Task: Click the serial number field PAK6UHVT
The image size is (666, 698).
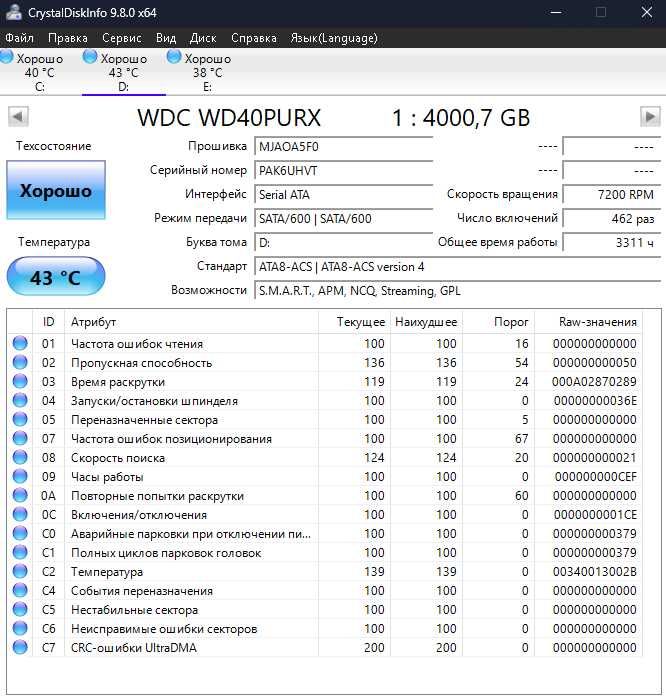Action: coord(344,171)
